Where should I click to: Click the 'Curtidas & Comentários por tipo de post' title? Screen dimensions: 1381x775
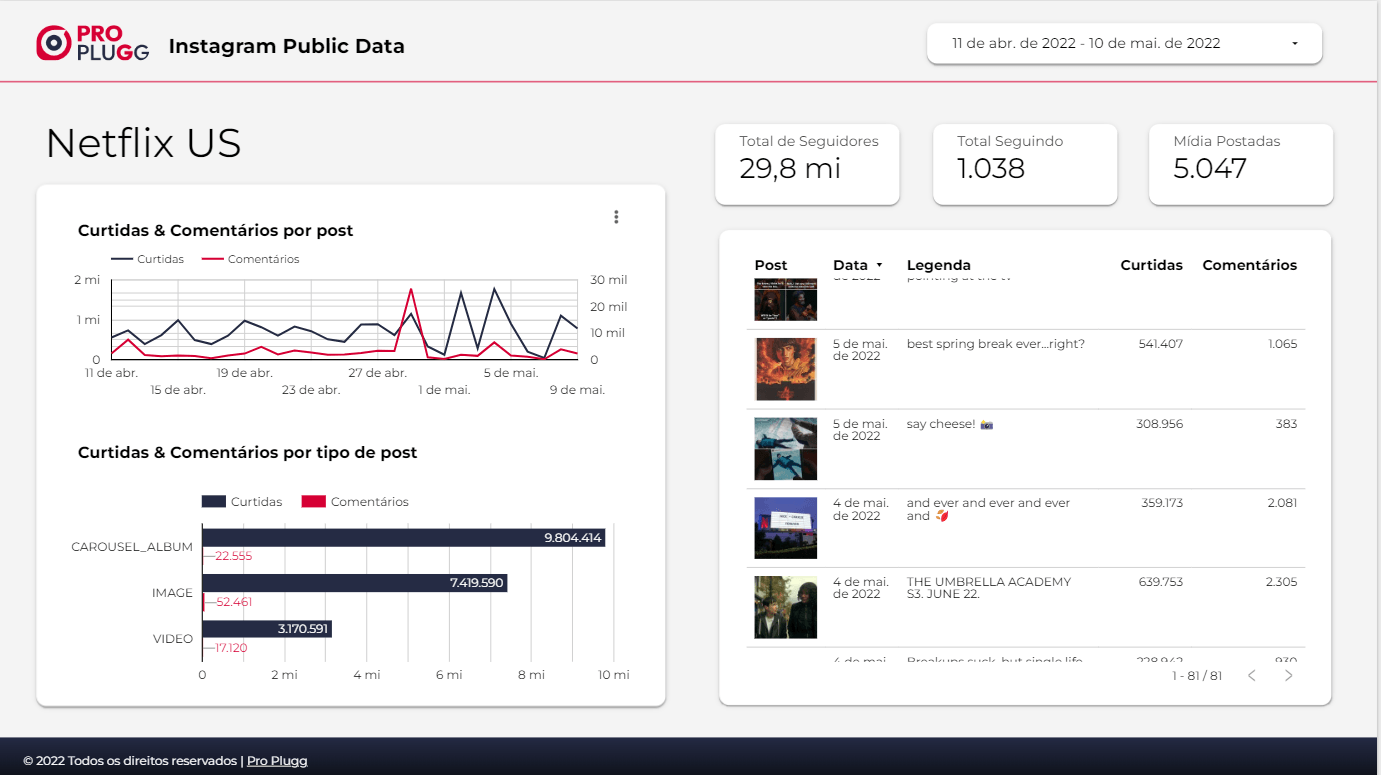248,453
